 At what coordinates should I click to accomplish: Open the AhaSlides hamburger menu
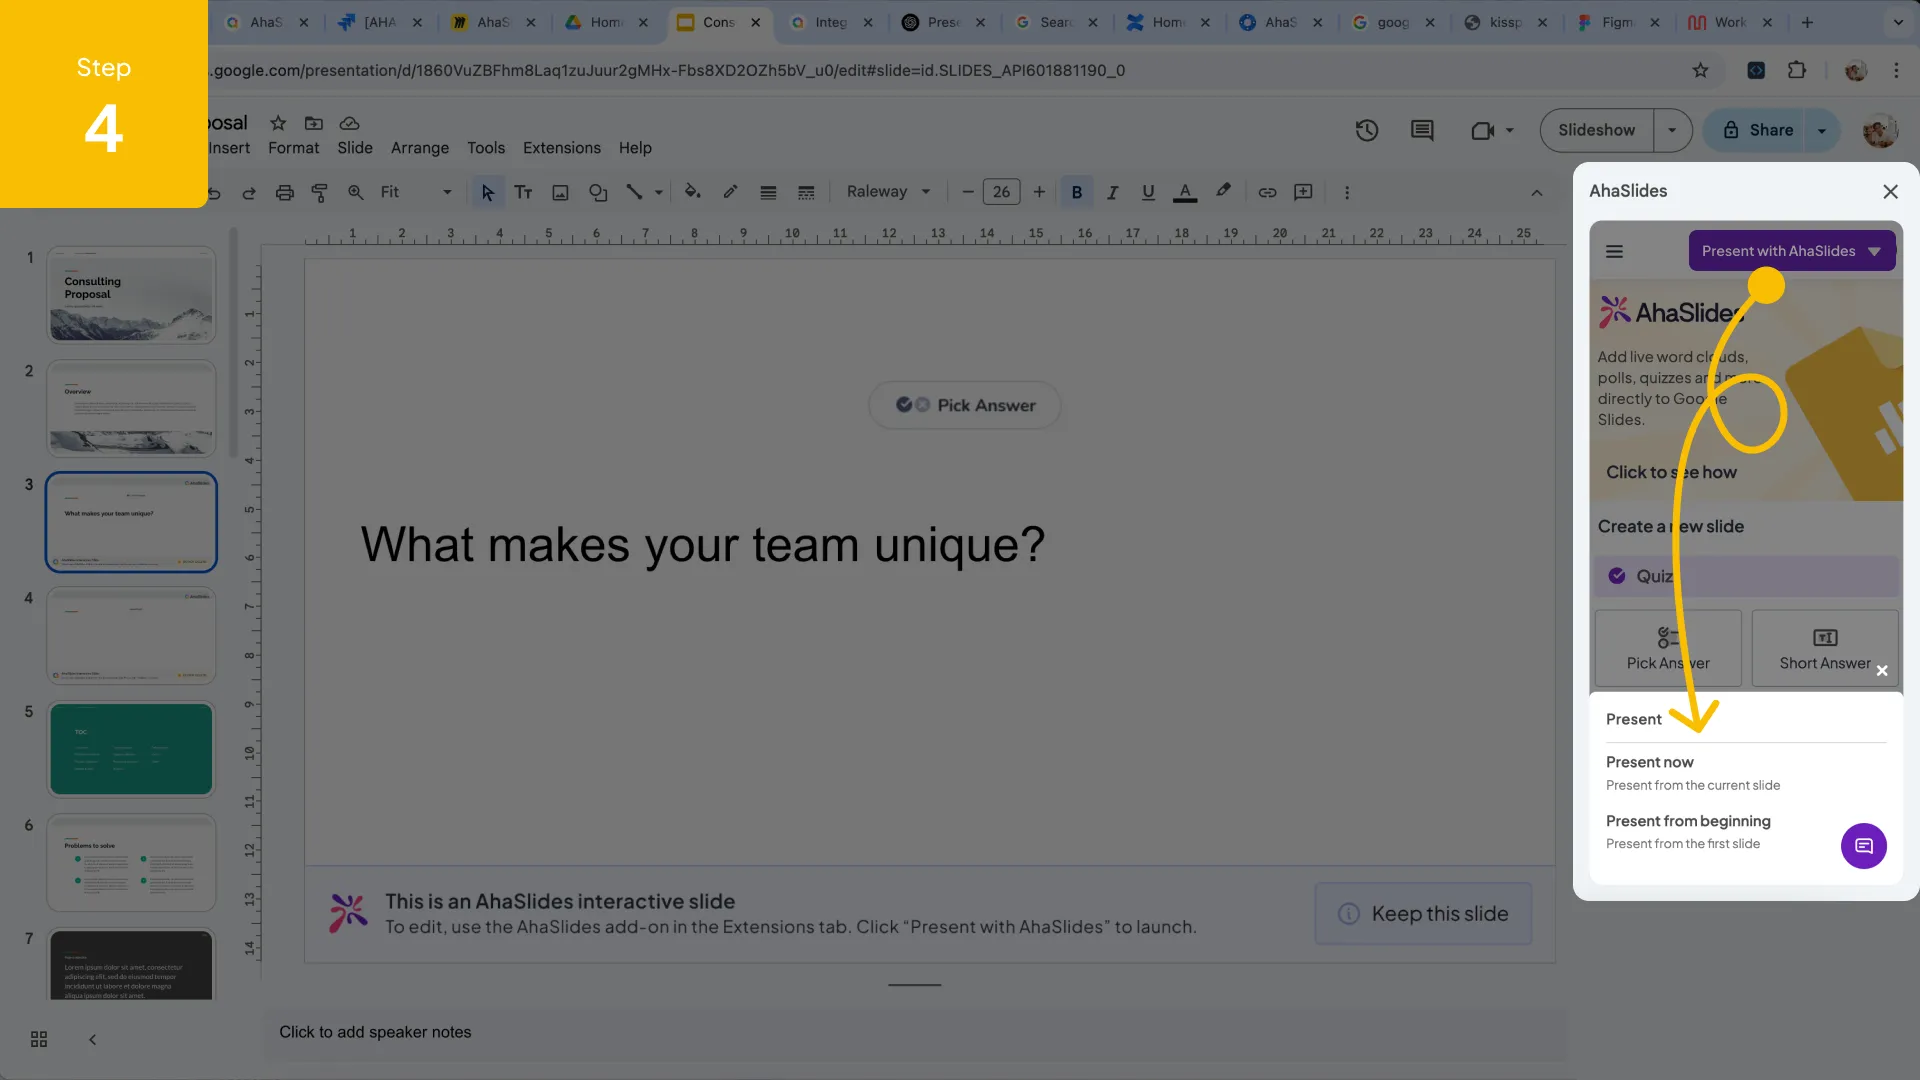tap(1615, 251)
